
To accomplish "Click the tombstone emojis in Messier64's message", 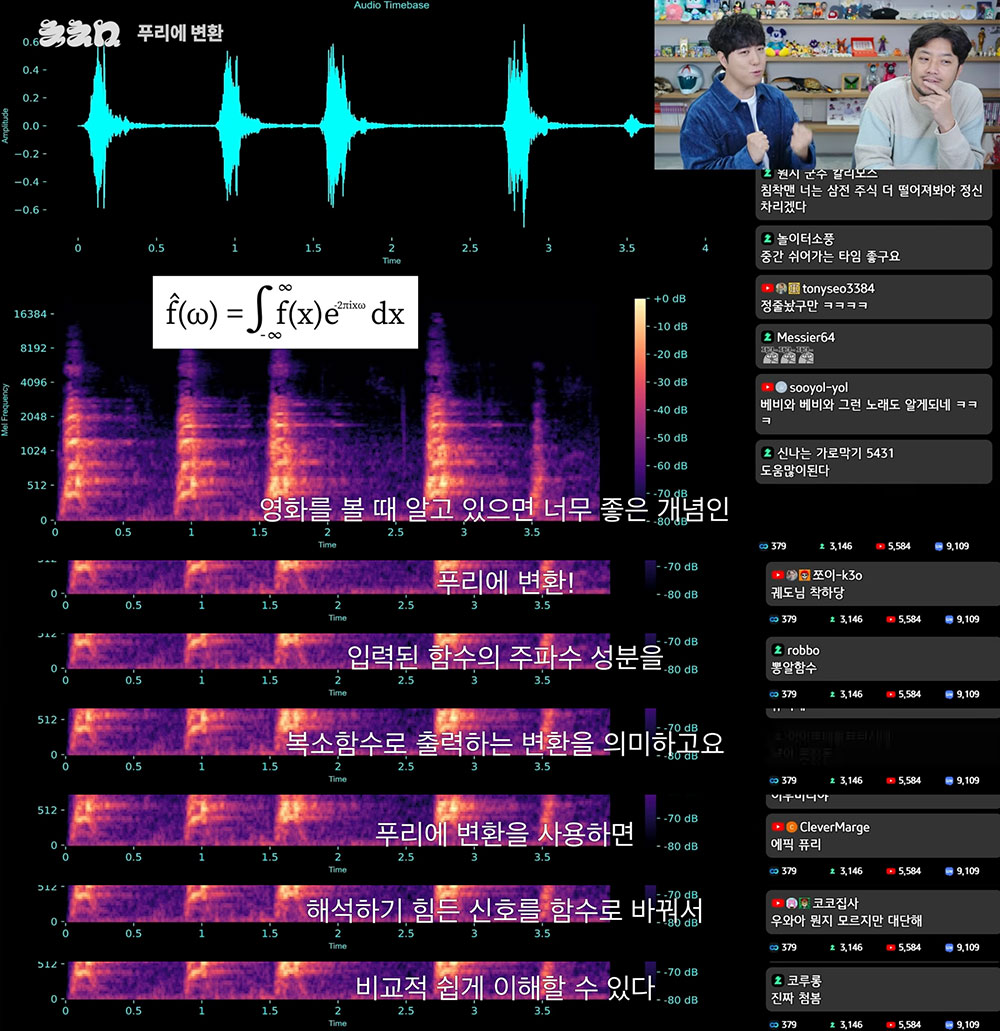I will pos(784,355).
